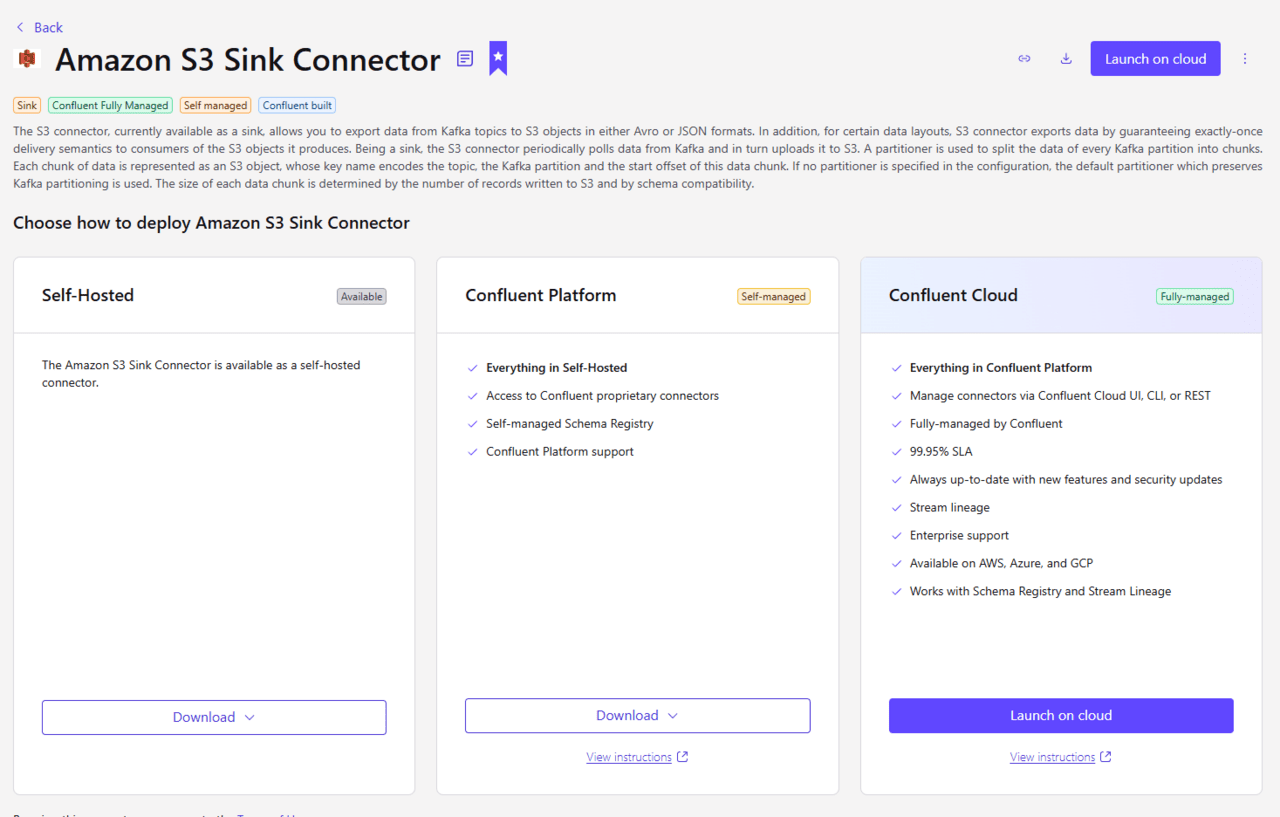Click the Amazon S3 connector logo icon

tap(27, 59)
